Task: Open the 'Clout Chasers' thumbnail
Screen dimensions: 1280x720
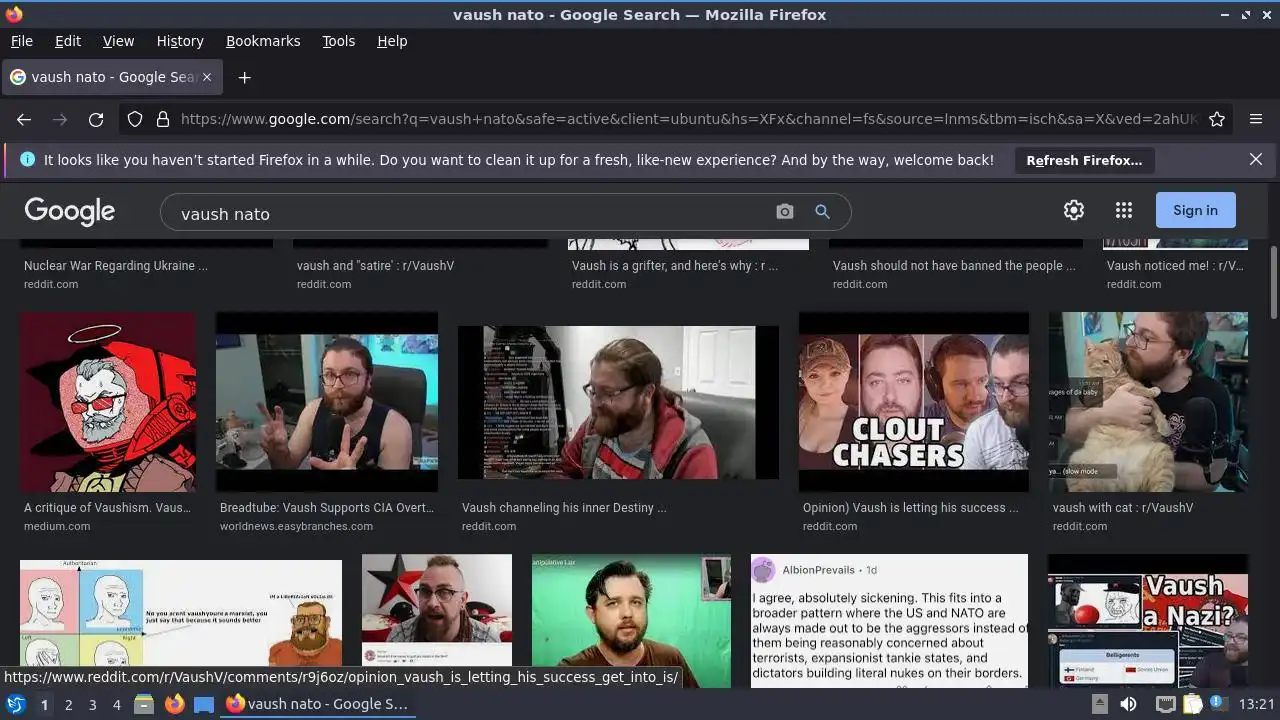Action: point(914,402)
